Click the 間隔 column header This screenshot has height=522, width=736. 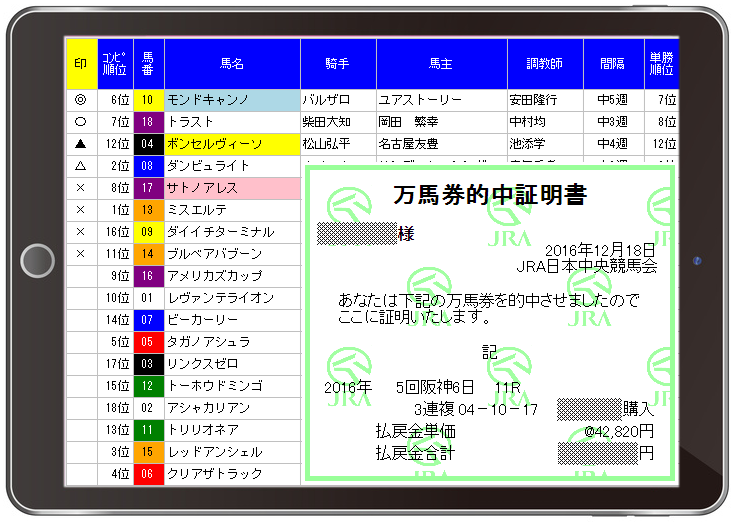[x=613, y=64]
